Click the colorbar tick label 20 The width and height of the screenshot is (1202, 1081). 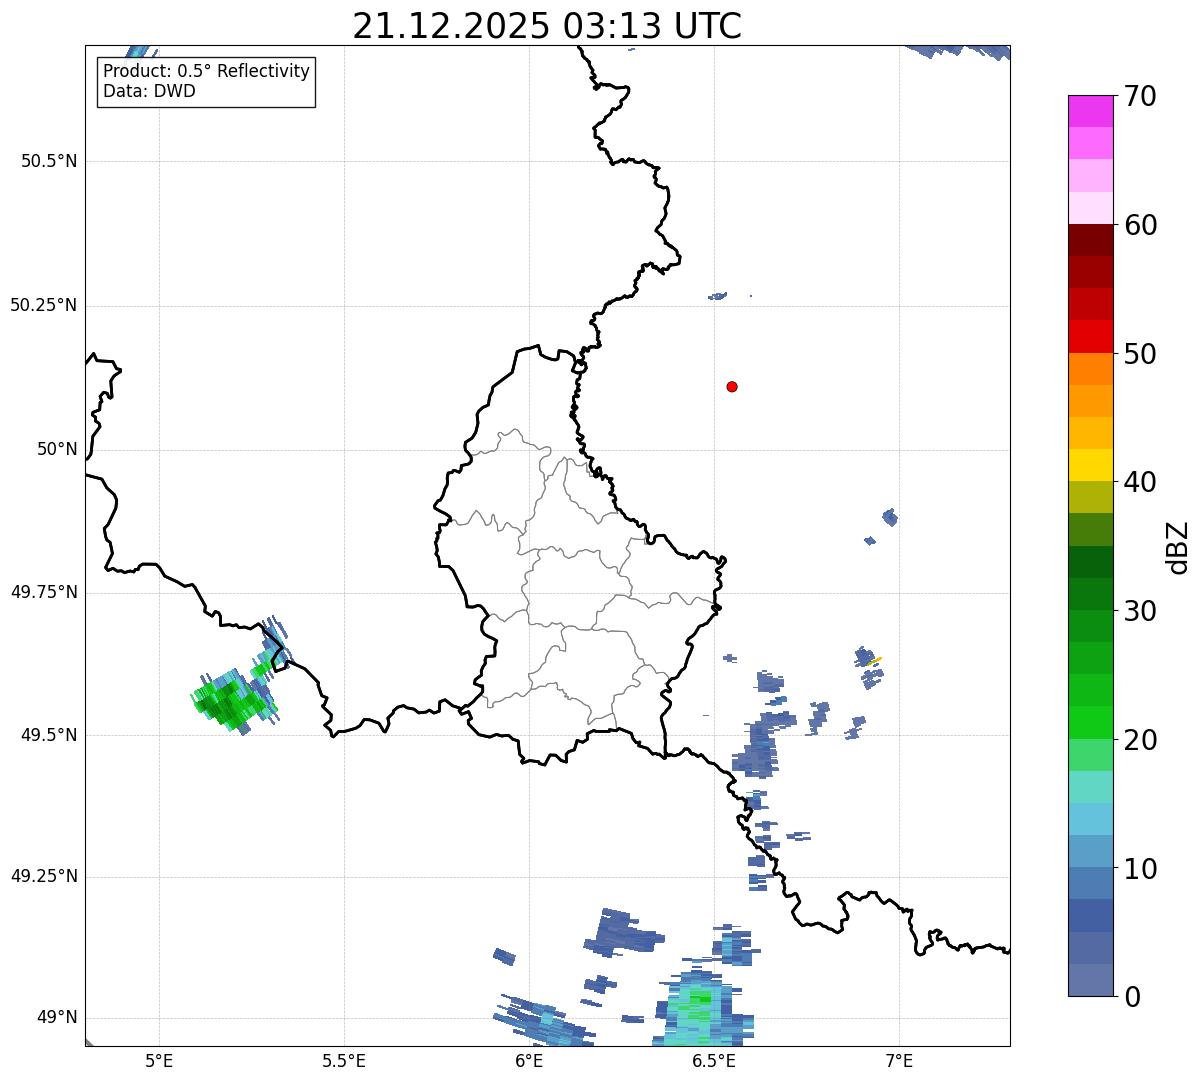pyautogui.click(x=1140, y=740)
